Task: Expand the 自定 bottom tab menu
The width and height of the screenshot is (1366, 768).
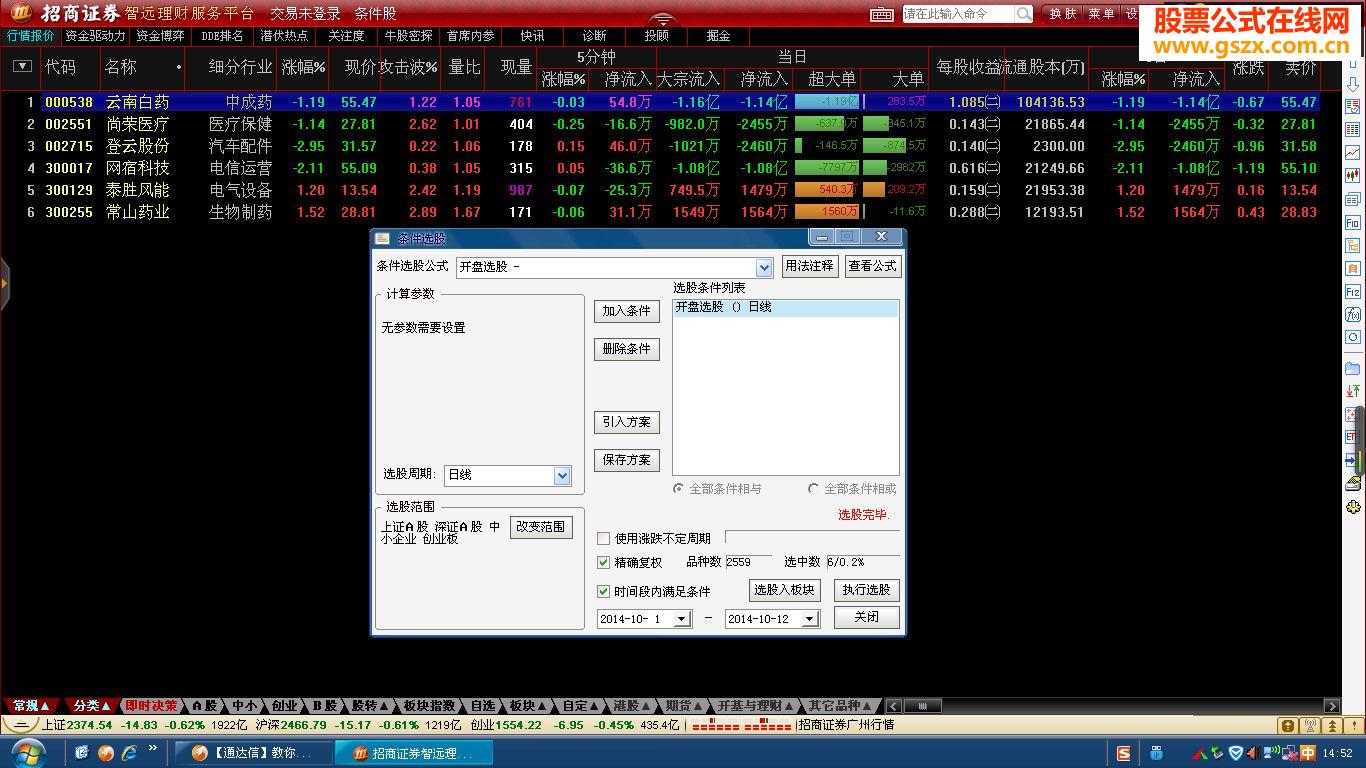Action: pyautogui.click(x=581, y=706)
